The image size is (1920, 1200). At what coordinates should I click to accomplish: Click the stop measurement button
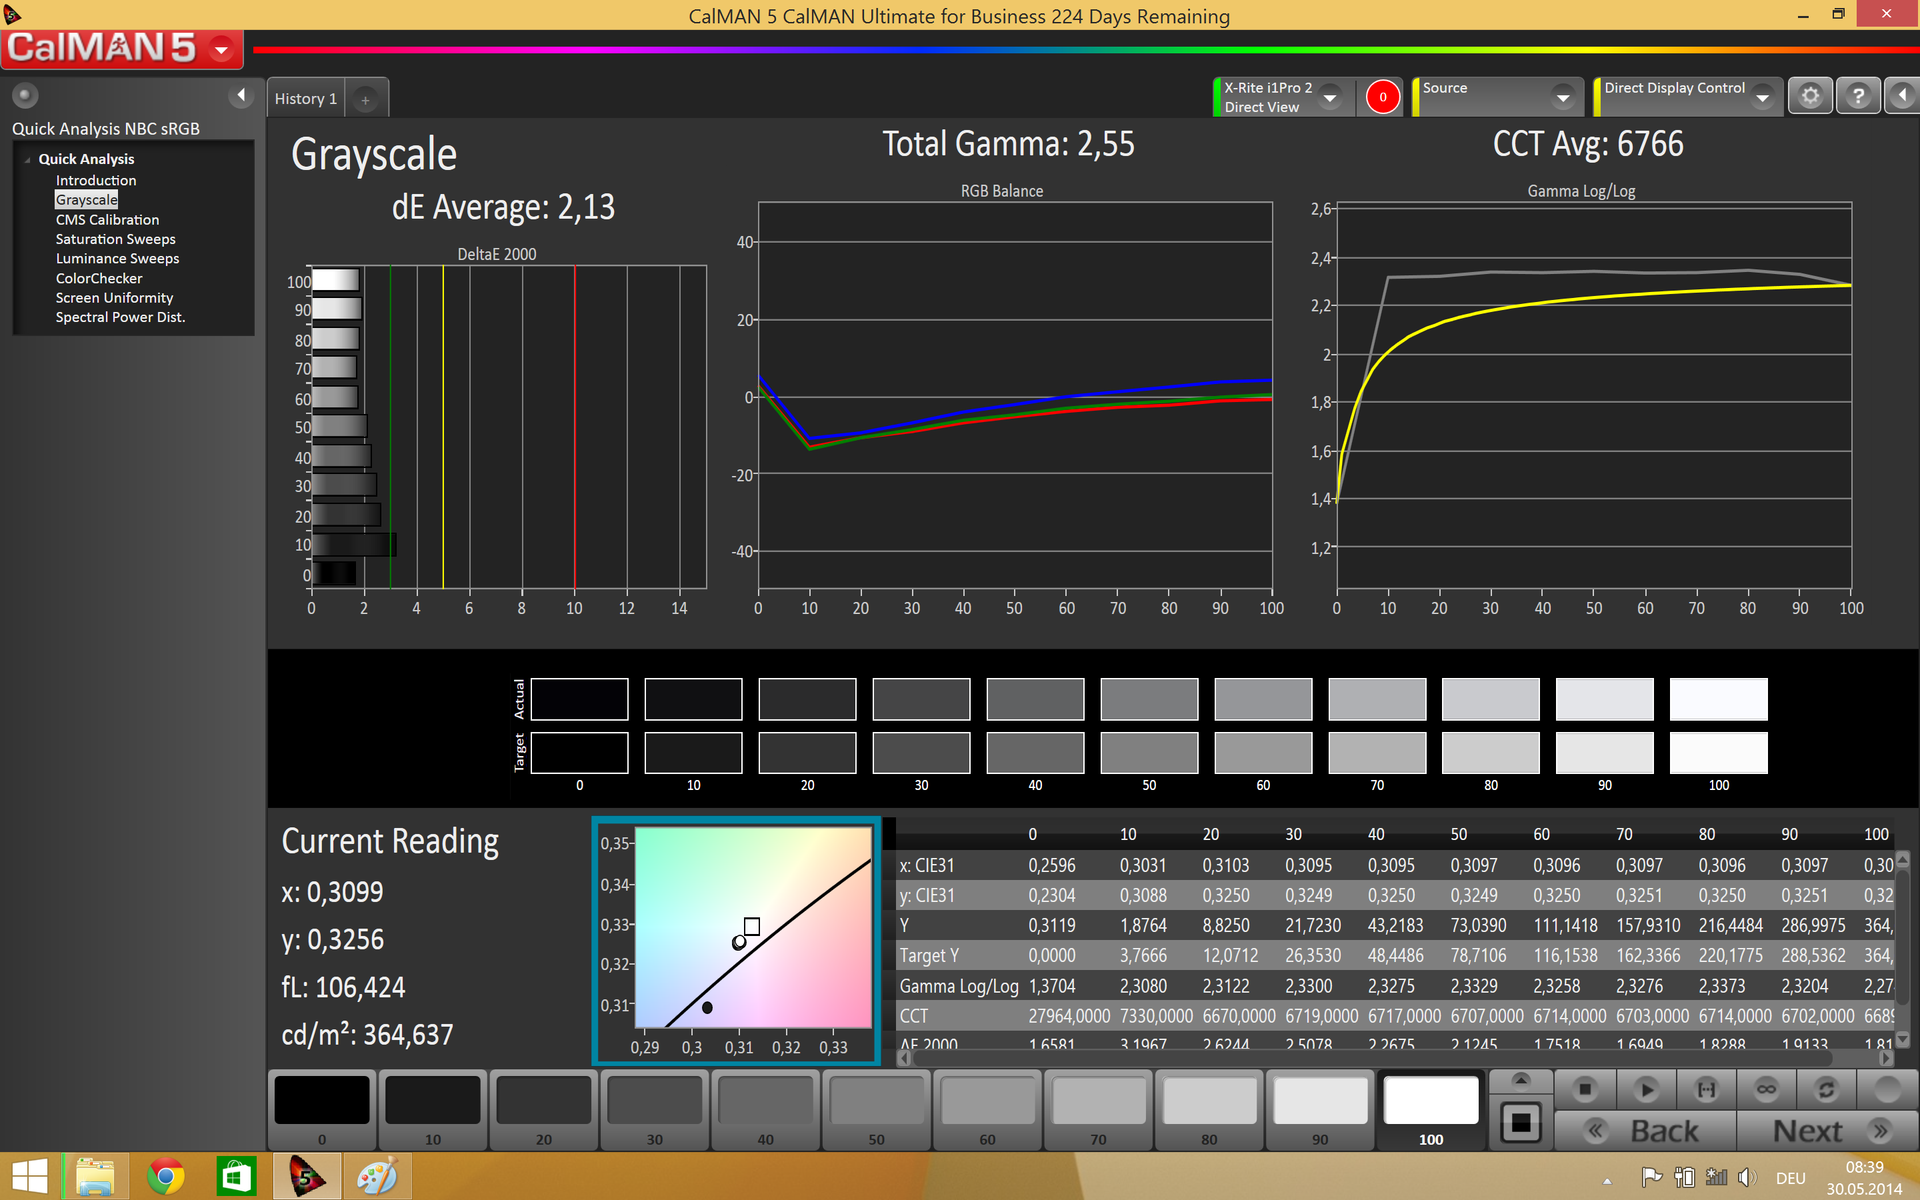pyautogui.click(x=1584, y=1089)
